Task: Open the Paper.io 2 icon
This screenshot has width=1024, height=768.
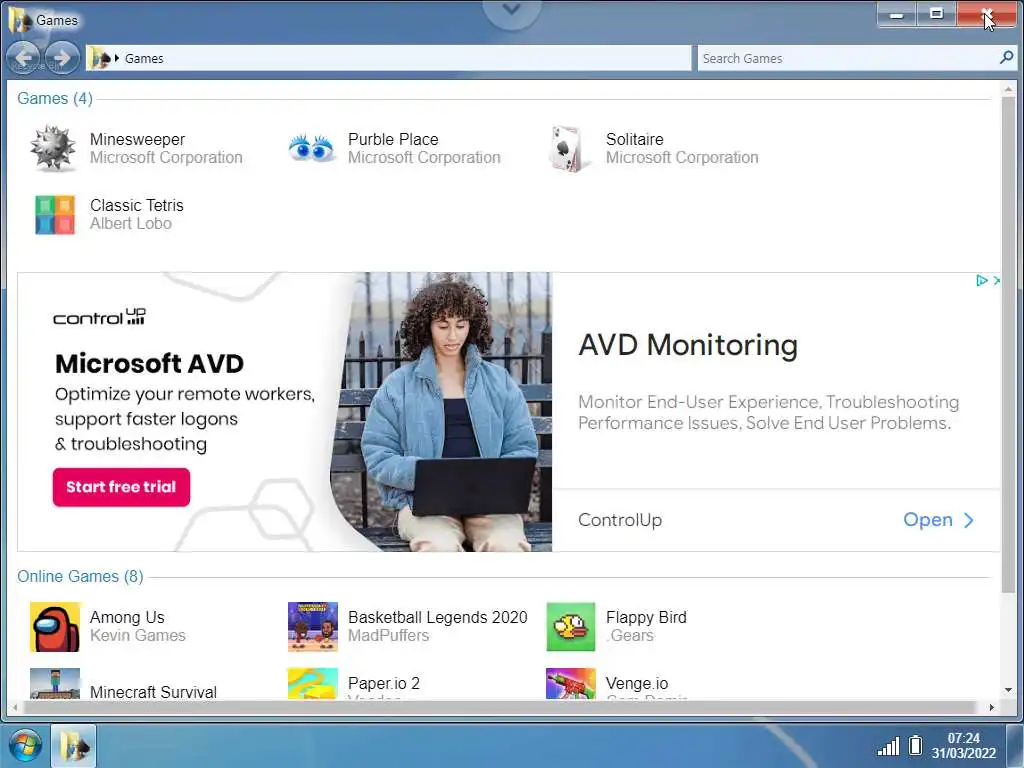Action: pos(313,683)
